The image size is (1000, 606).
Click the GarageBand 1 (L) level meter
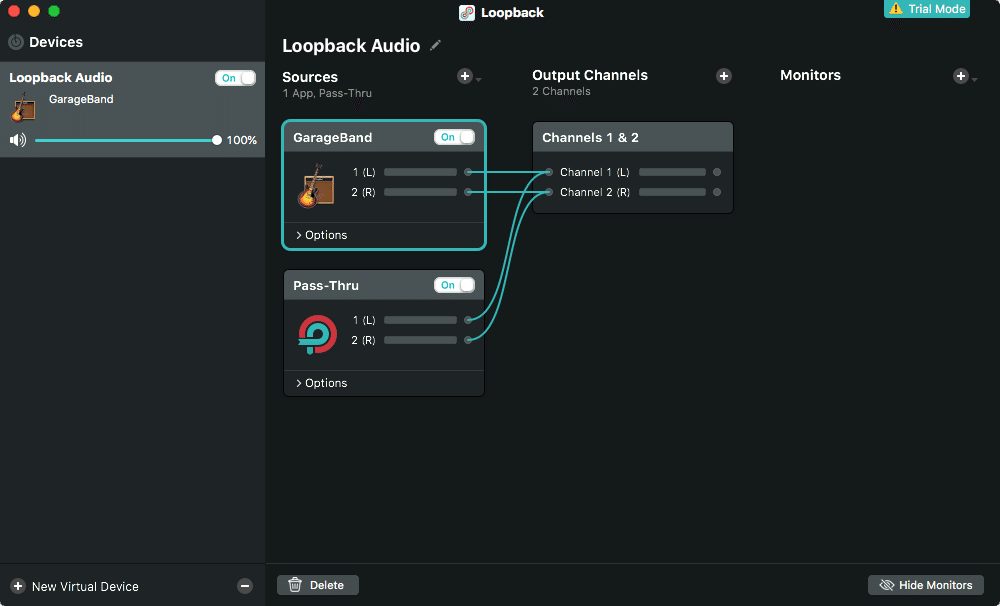pos(420,172)
